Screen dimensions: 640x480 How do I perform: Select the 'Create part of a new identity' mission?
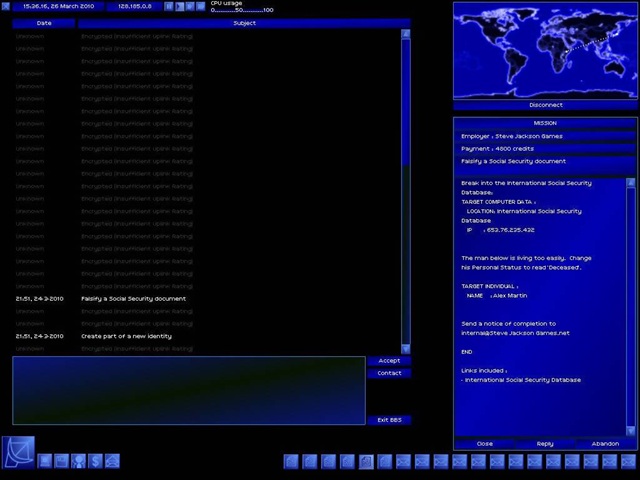click(126, 336)
